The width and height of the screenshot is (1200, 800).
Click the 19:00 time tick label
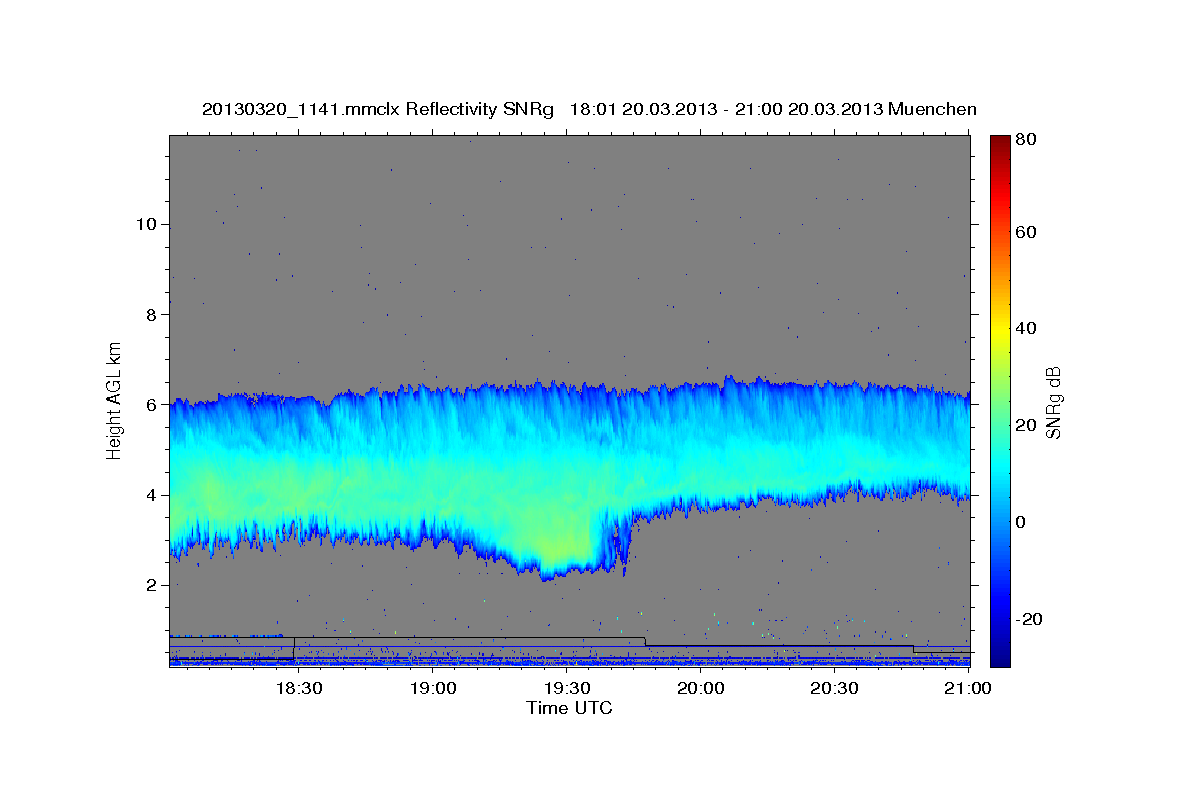pyautogui.click(x=433, y=688)
